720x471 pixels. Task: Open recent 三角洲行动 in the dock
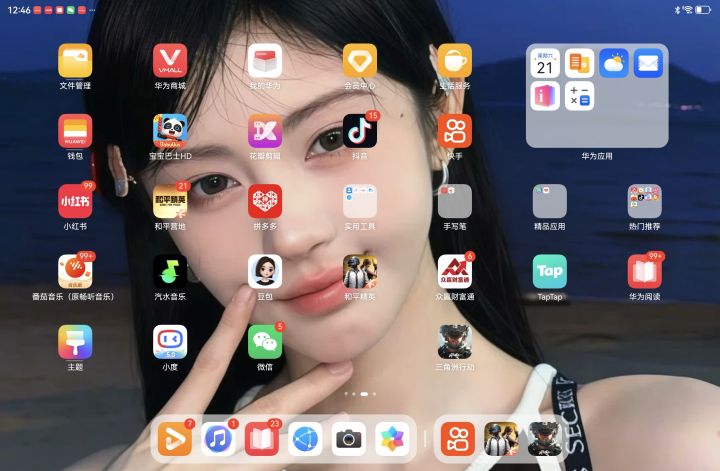click(x=545, y=439)
